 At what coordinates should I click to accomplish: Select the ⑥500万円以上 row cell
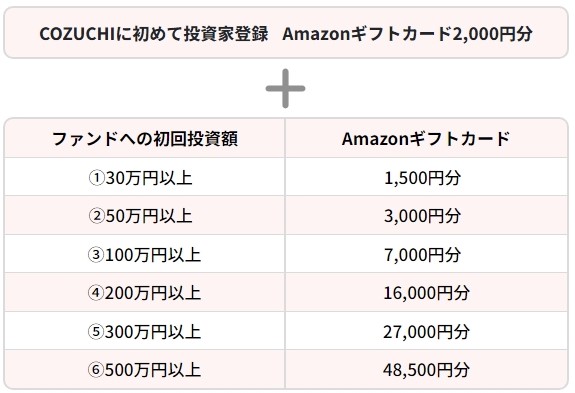[145, 369]
